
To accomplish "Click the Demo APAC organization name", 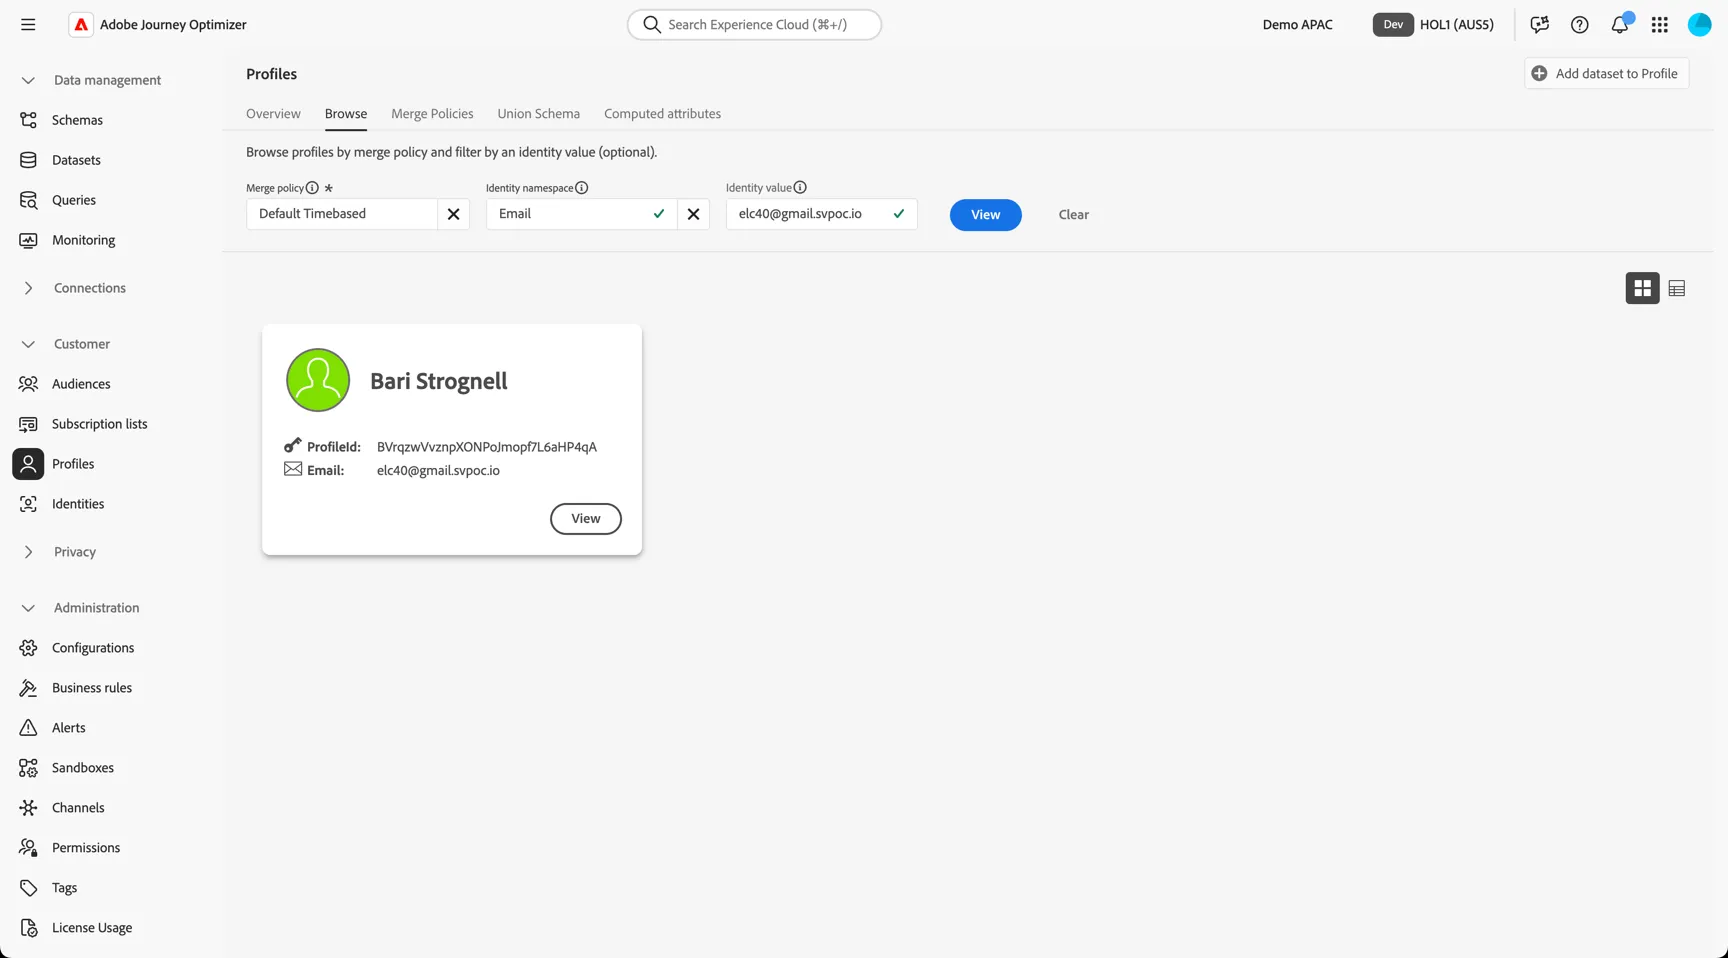I will pos(1297,24).
